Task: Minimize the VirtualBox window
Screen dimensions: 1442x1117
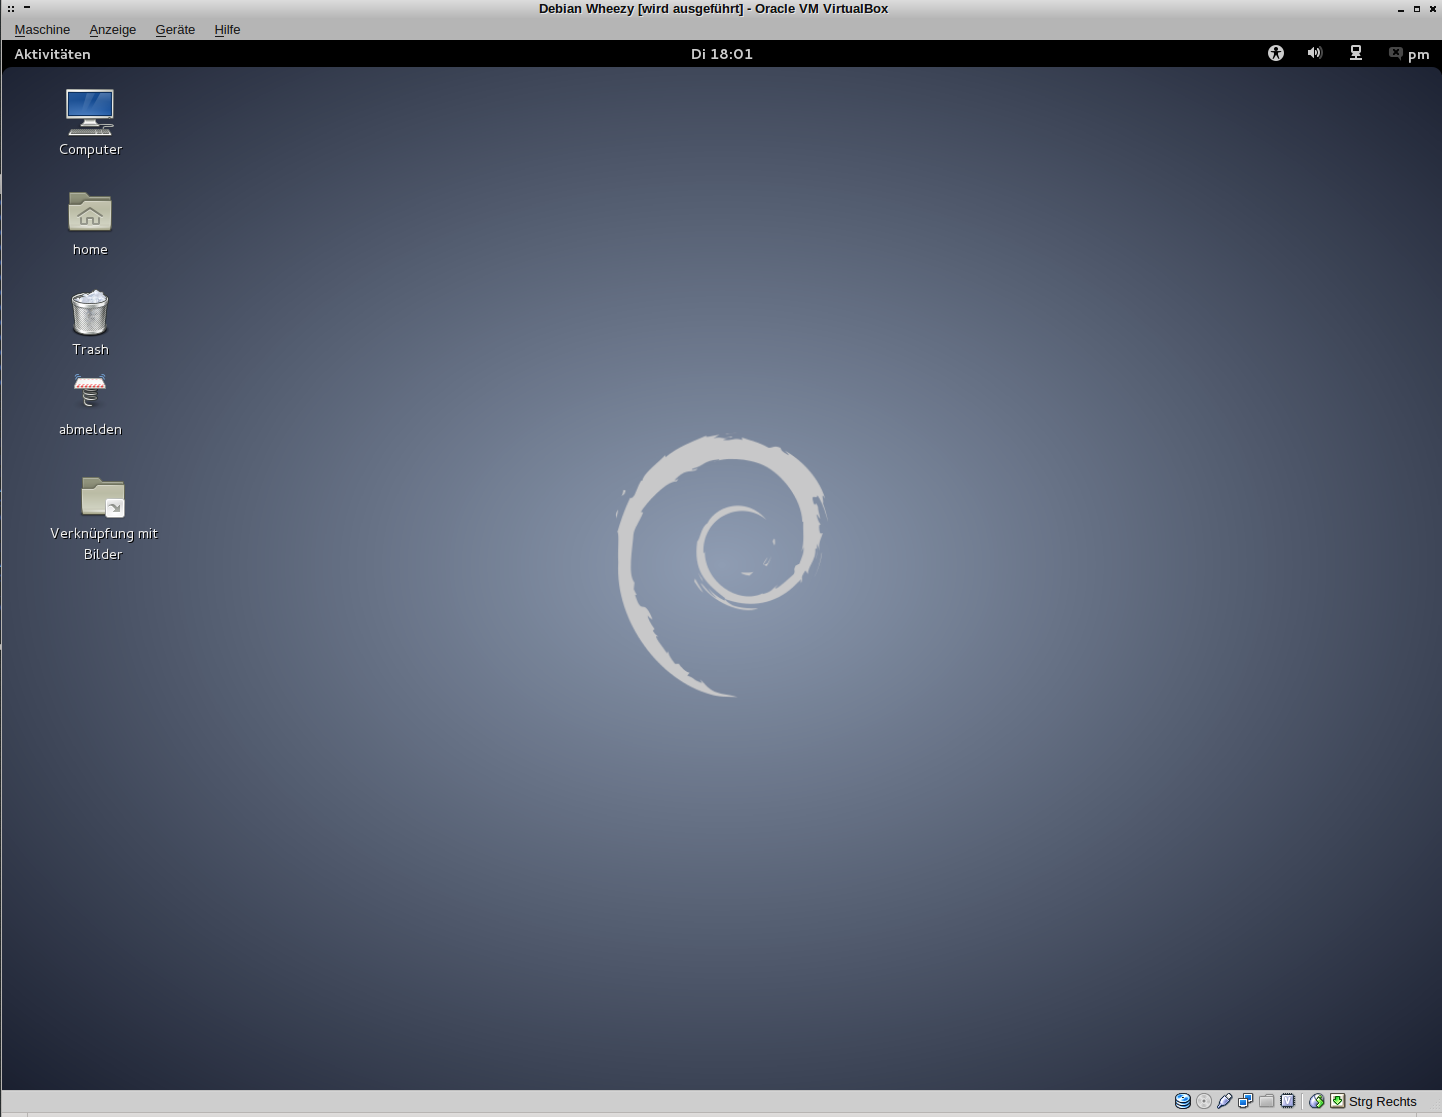Action: coord(1401,9)
